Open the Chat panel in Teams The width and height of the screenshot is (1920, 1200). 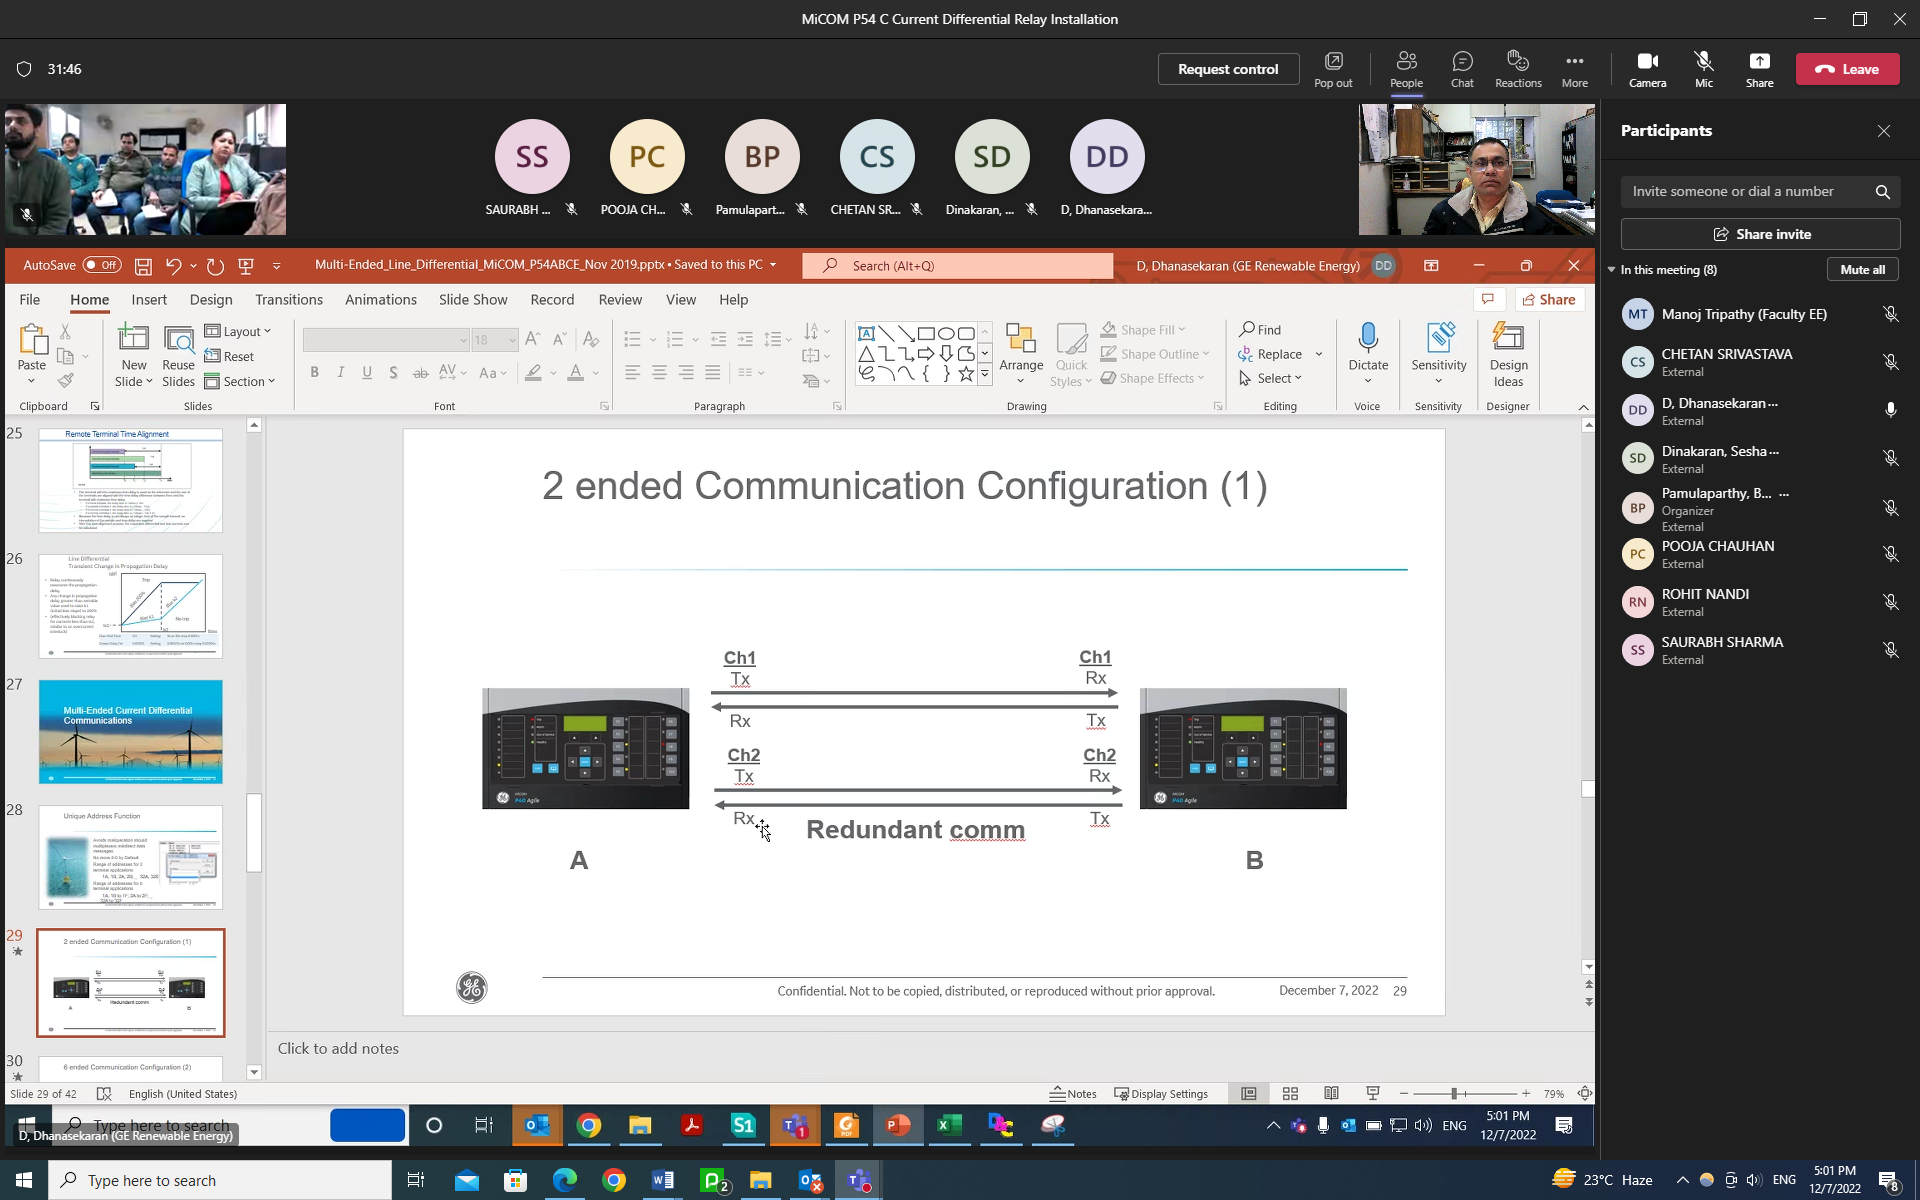1462,69
